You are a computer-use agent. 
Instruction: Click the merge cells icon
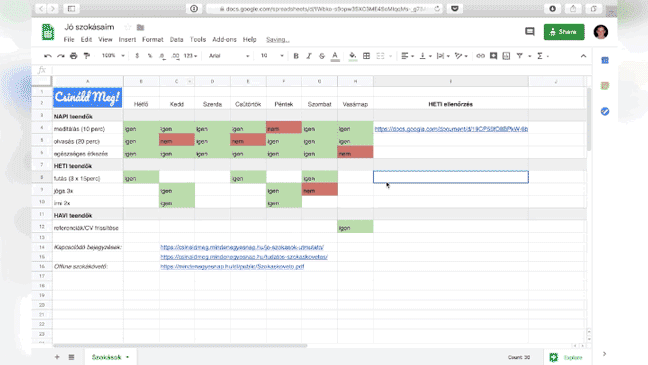pyautogui.click(x=380, y=56)
